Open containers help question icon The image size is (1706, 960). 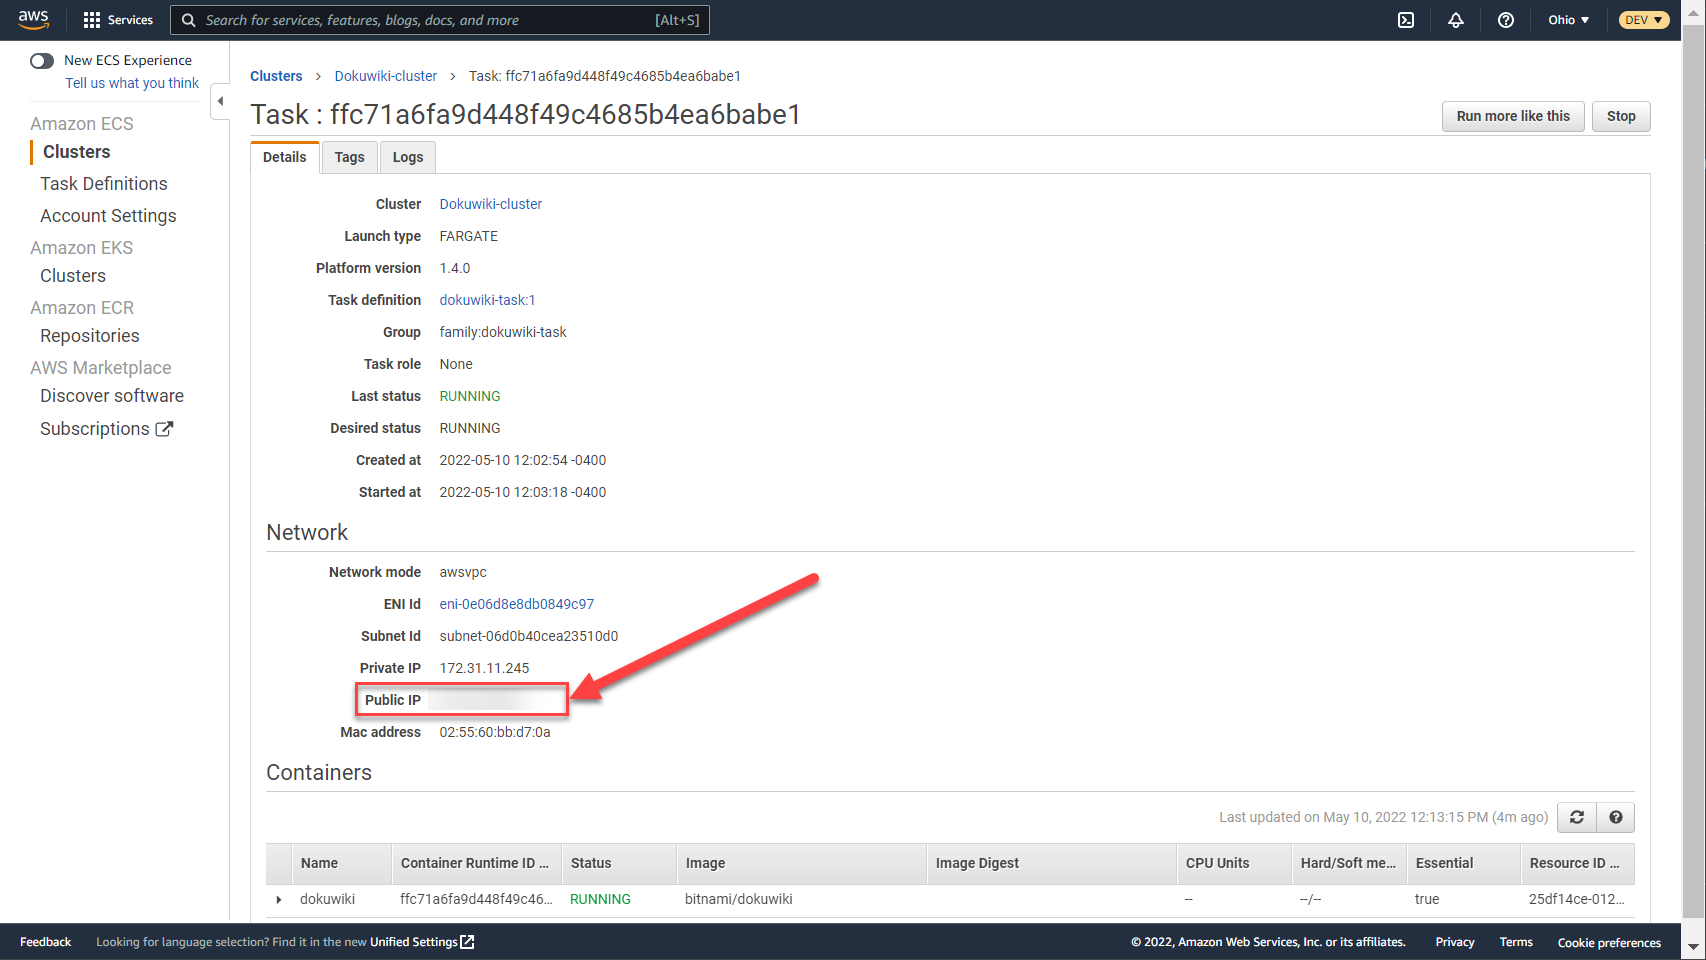pyautogui.click(x=1616, y=817)
